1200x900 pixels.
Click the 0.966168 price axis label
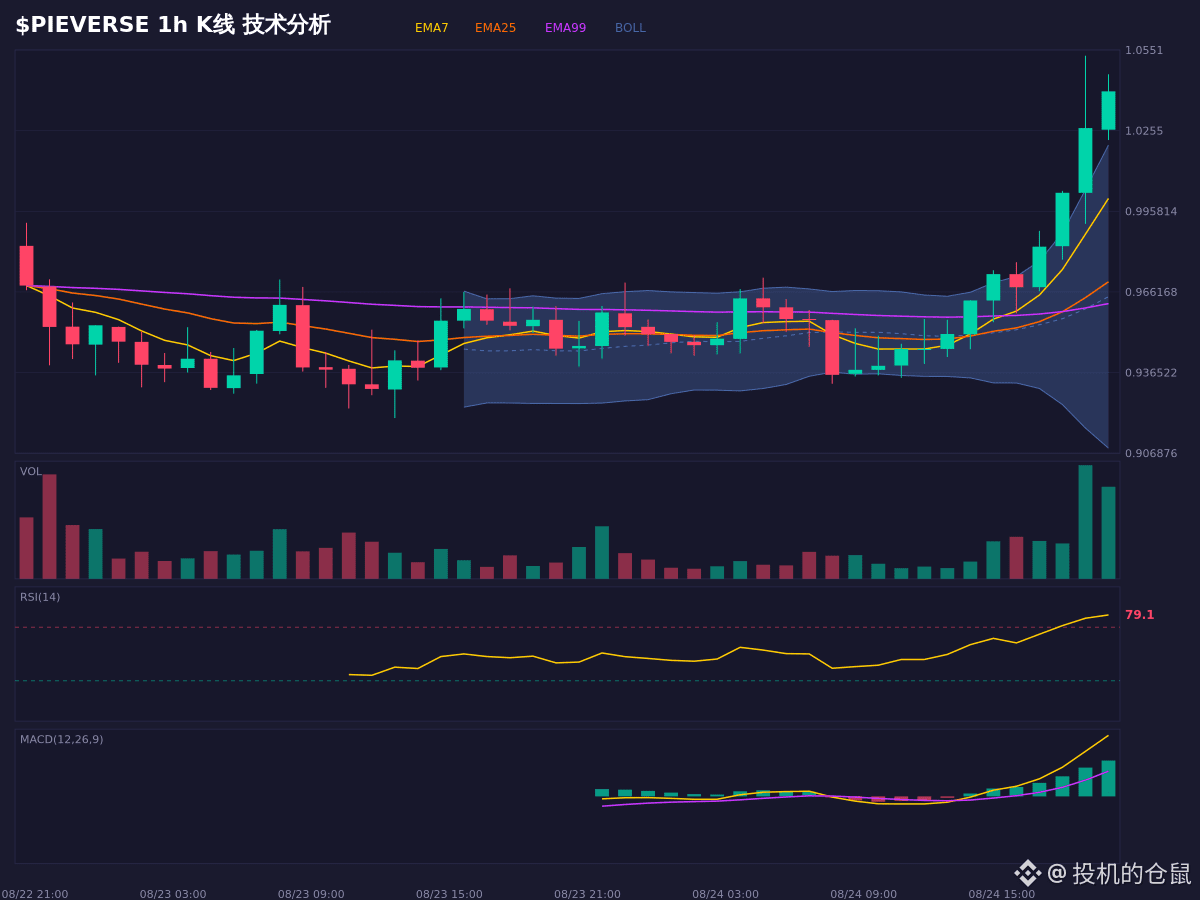1150,292
